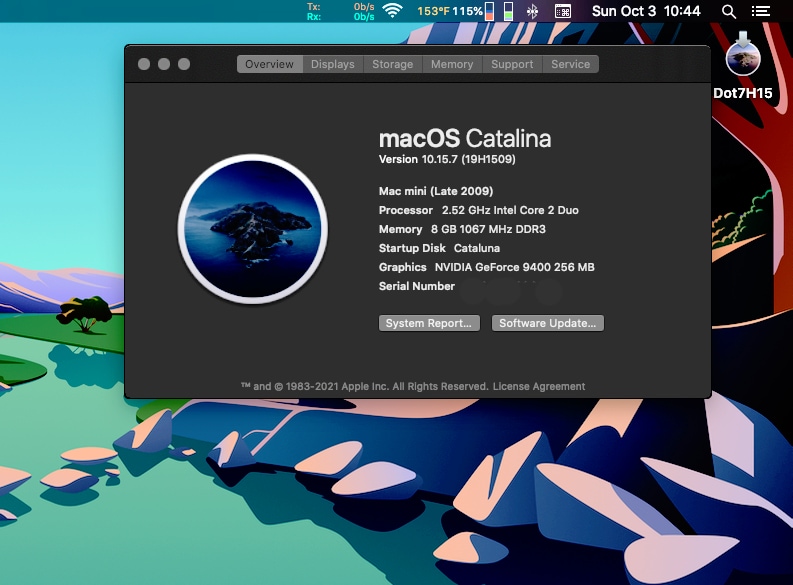The image size is (793, 585).
Task: Open the Service tab
Action: (x=570, y=64)
